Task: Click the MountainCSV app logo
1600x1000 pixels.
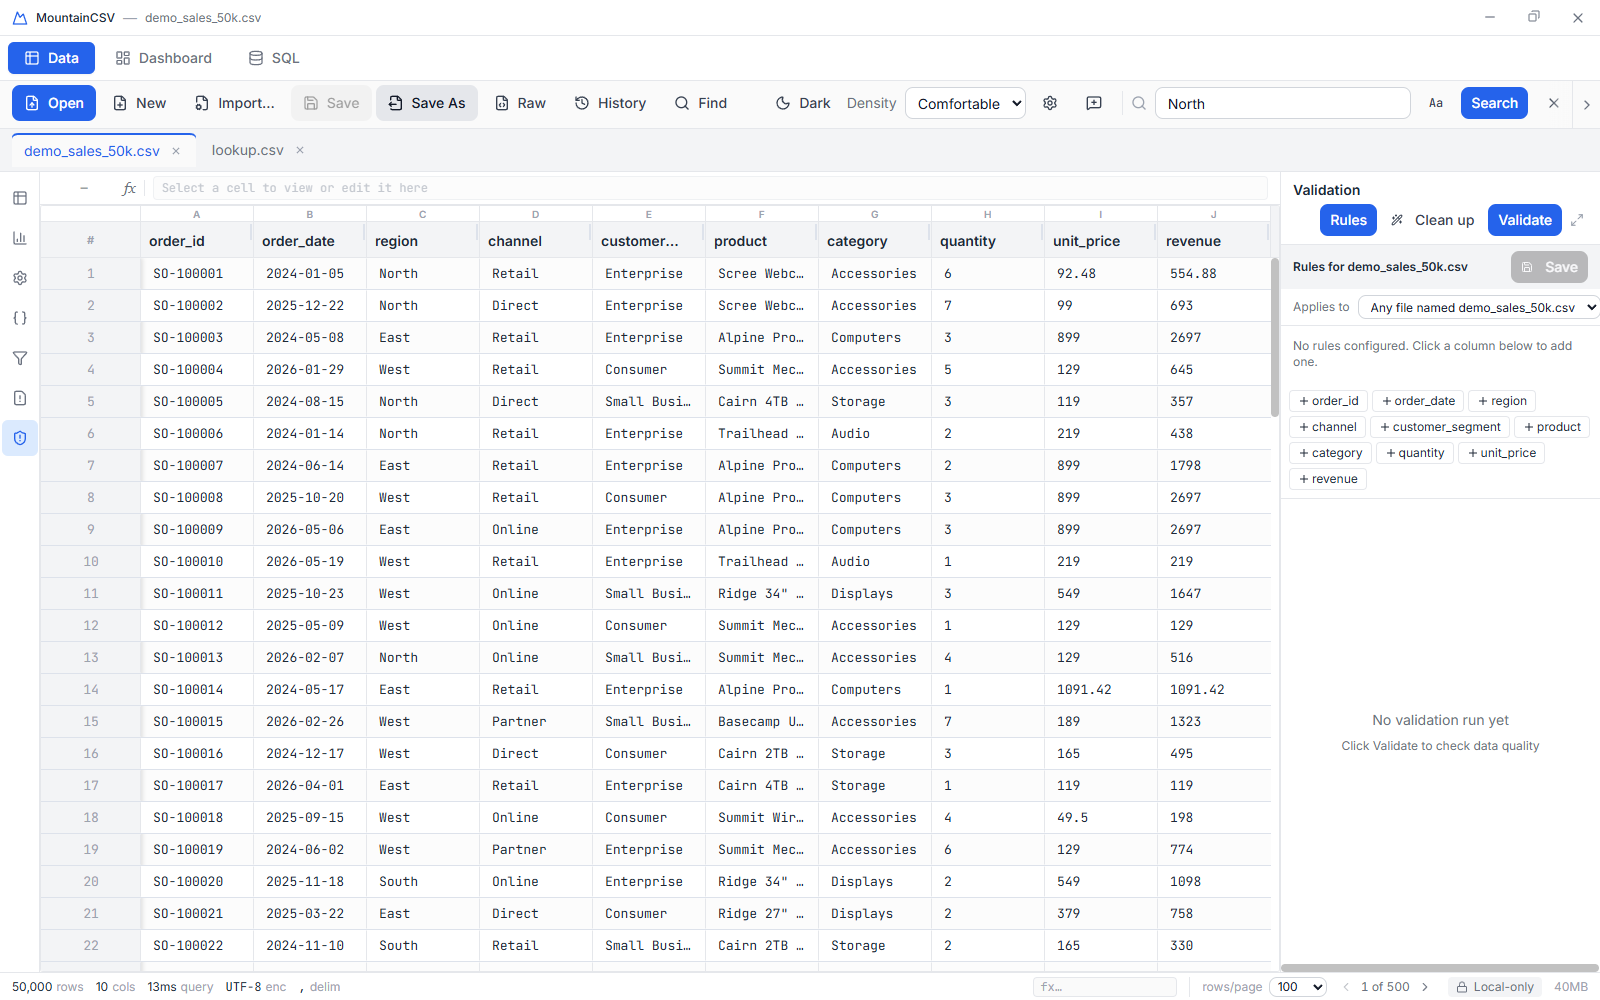Action: point(20,18)
